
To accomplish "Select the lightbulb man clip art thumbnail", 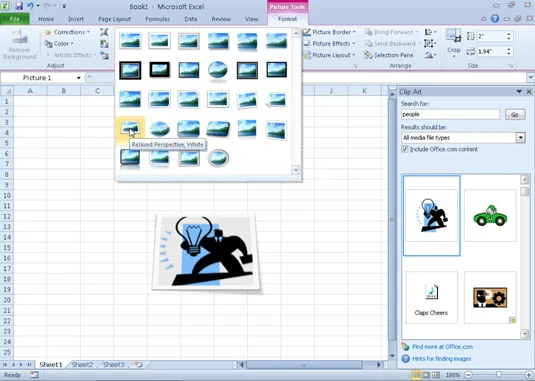I will click(432, 216).
